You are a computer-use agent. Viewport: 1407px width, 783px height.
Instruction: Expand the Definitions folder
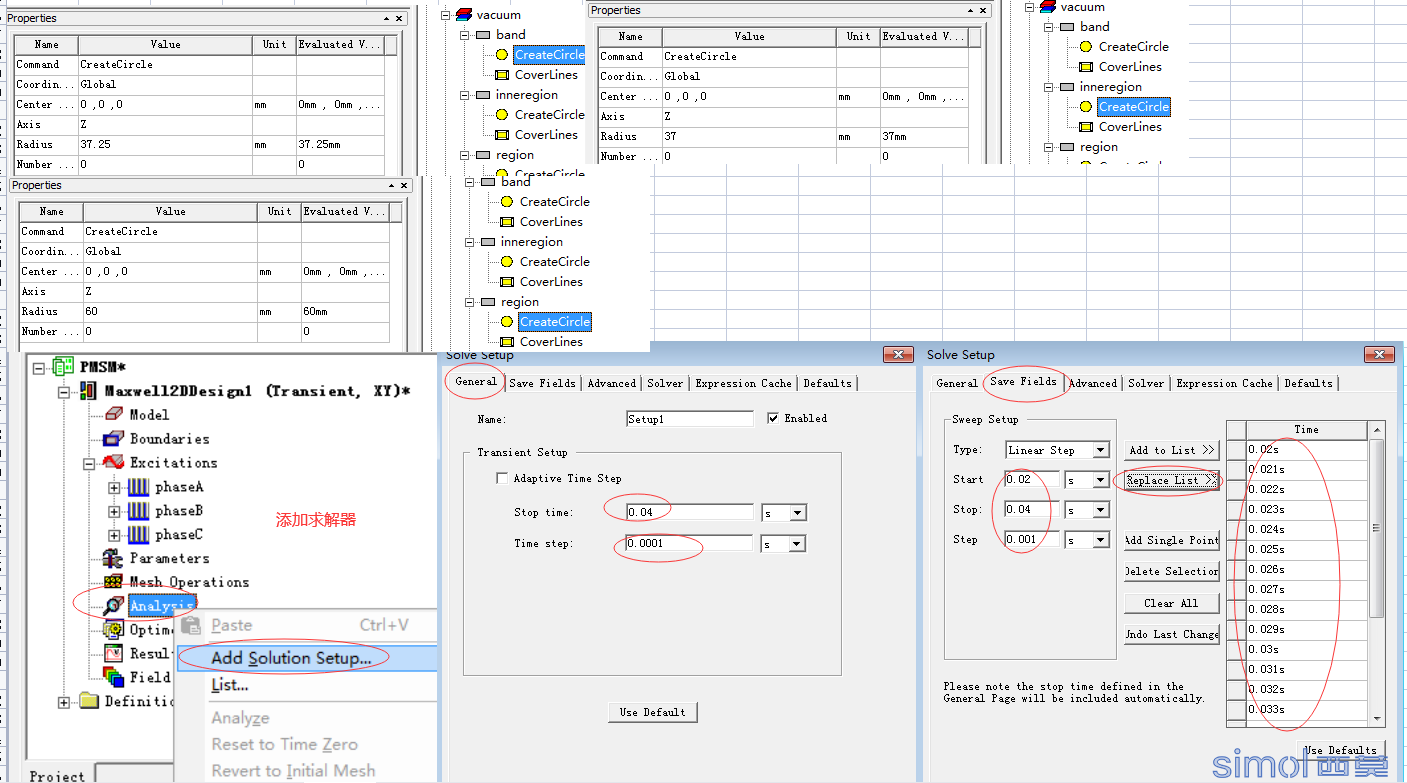(64, 701)
